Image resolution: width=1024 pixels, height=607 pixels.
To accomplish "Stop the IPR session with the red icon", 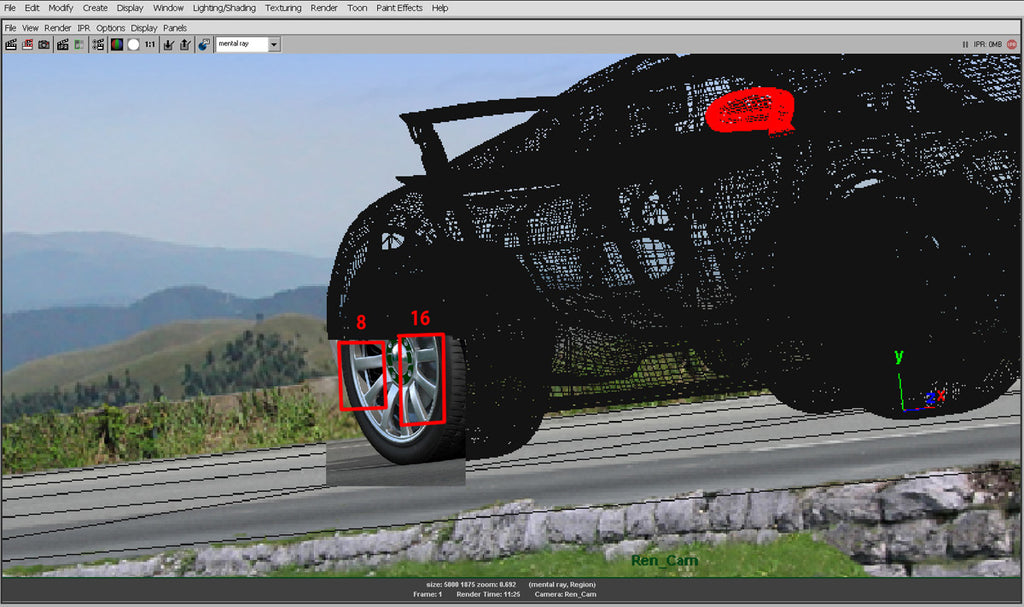I will click(1010, 44).
